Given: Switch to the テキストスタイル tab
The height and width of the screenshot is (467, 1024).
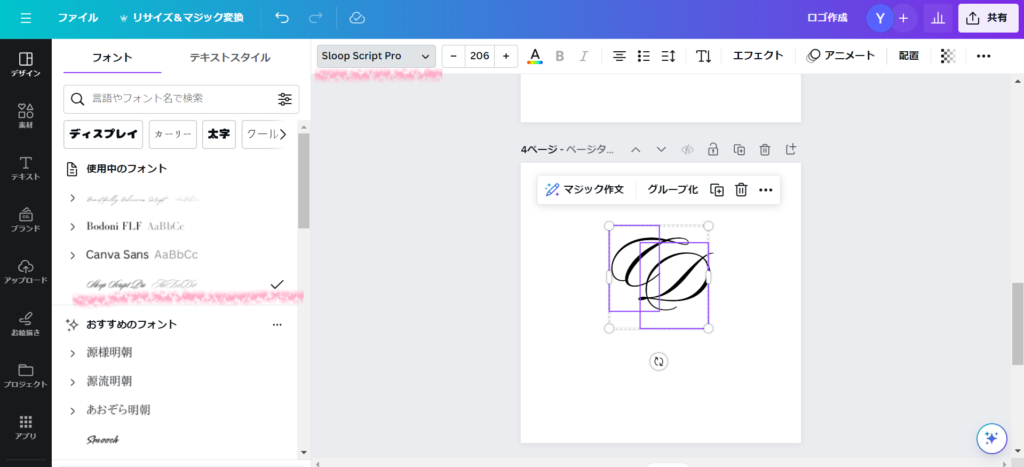Looking at the screenshot, I should tap(230, 57).
